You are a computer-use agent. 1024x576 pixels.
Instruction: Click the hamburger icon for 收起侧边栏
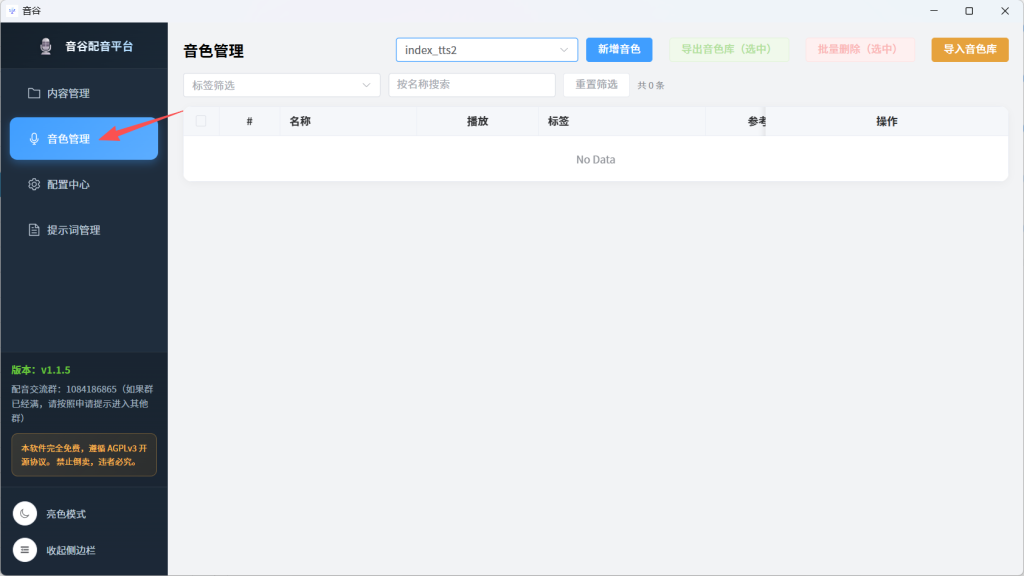[25, 550]
